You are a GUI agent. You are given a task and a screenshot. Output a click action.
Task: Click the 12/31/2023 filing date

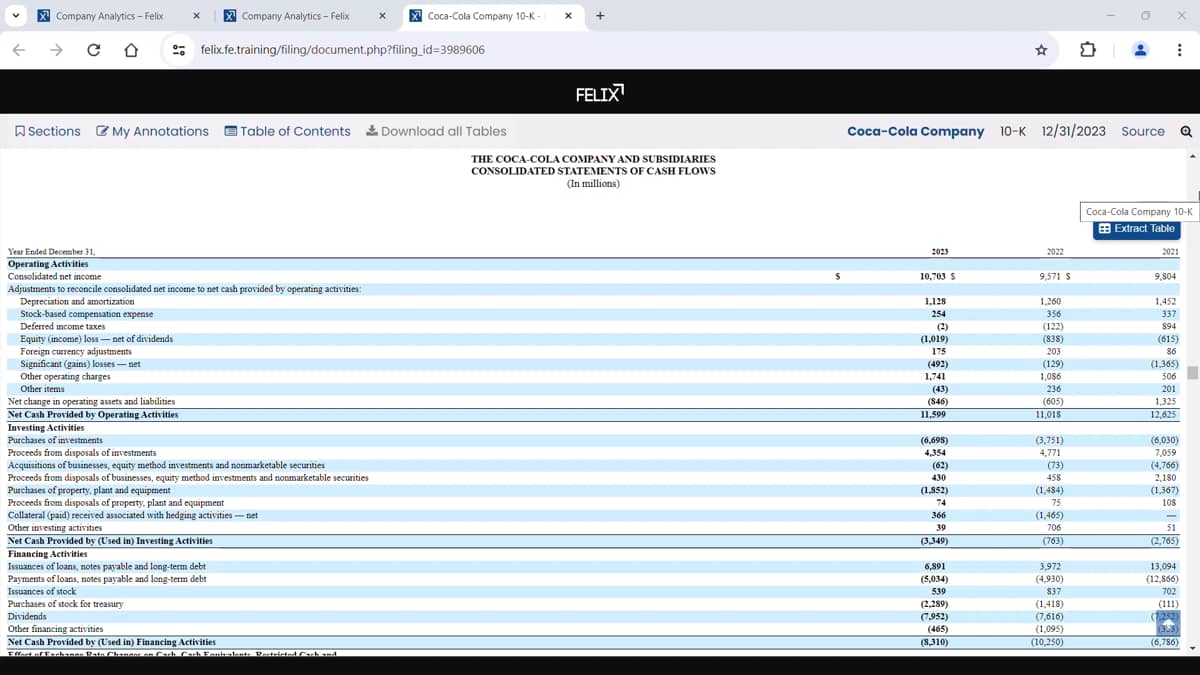tap(1074, 131)
